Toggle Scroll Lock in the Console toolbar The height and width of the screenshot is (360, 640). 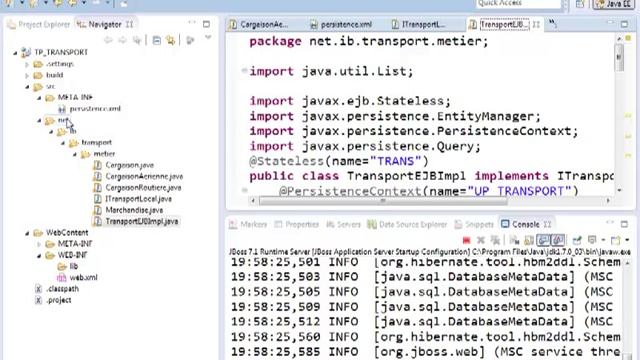[529, 240]
